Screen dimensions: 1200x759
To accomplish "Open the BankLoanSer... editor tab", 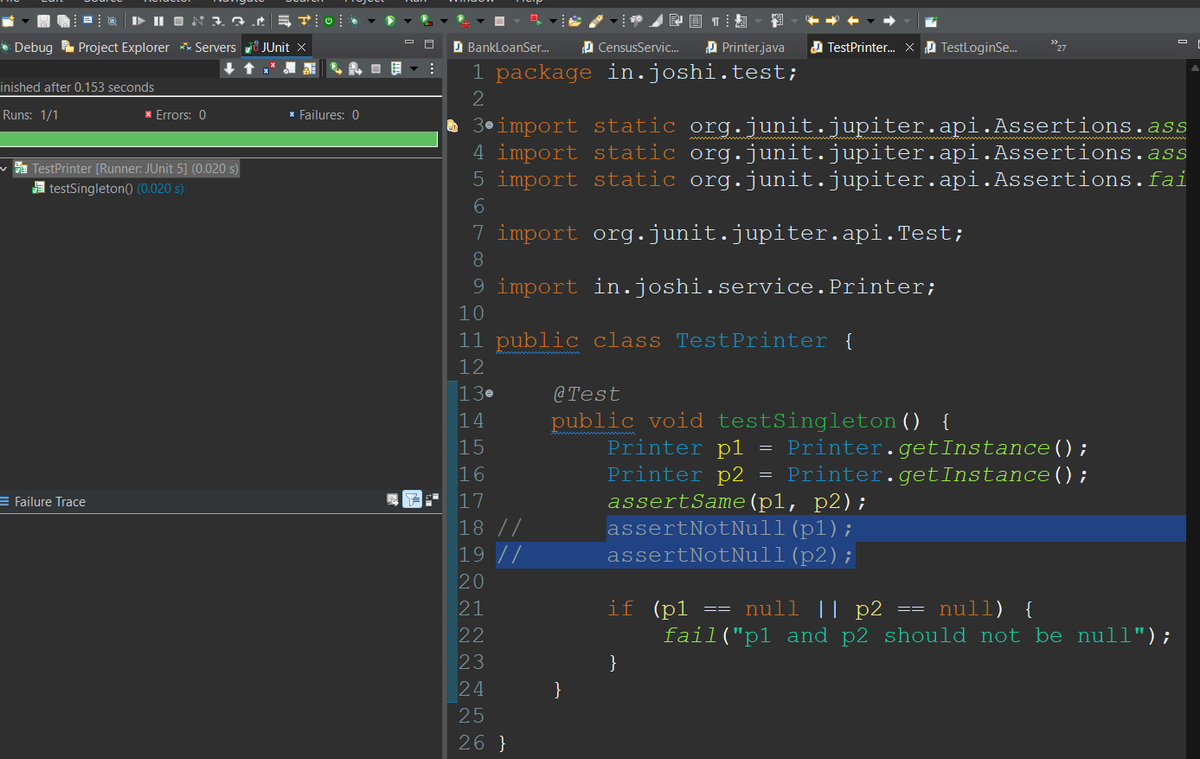I will pyautogui.click(x=501, y=47).
